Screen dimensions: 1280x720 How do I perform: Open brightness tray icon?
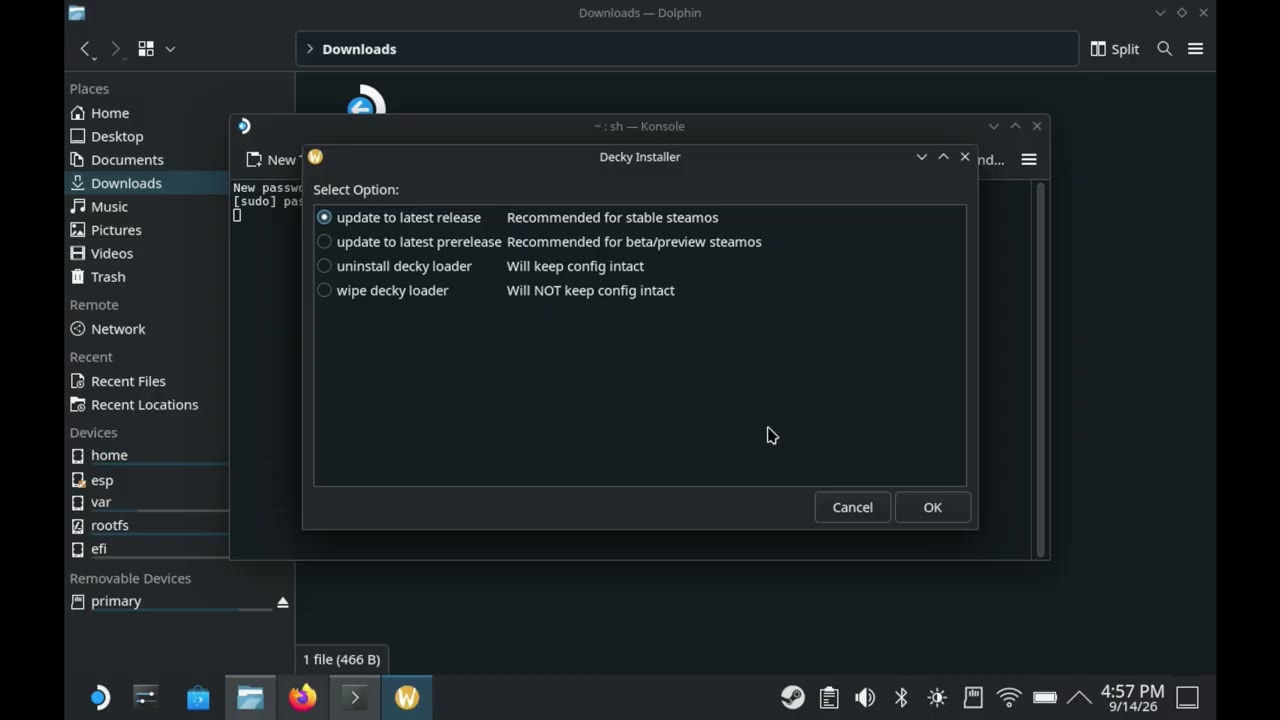(937, 697)
